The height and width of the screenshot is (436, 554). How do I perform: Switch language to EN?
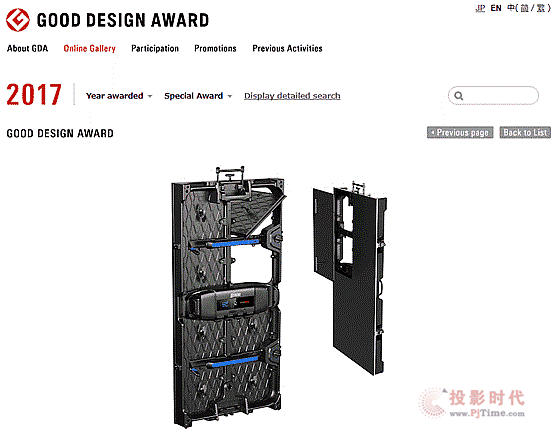point(496,8)
